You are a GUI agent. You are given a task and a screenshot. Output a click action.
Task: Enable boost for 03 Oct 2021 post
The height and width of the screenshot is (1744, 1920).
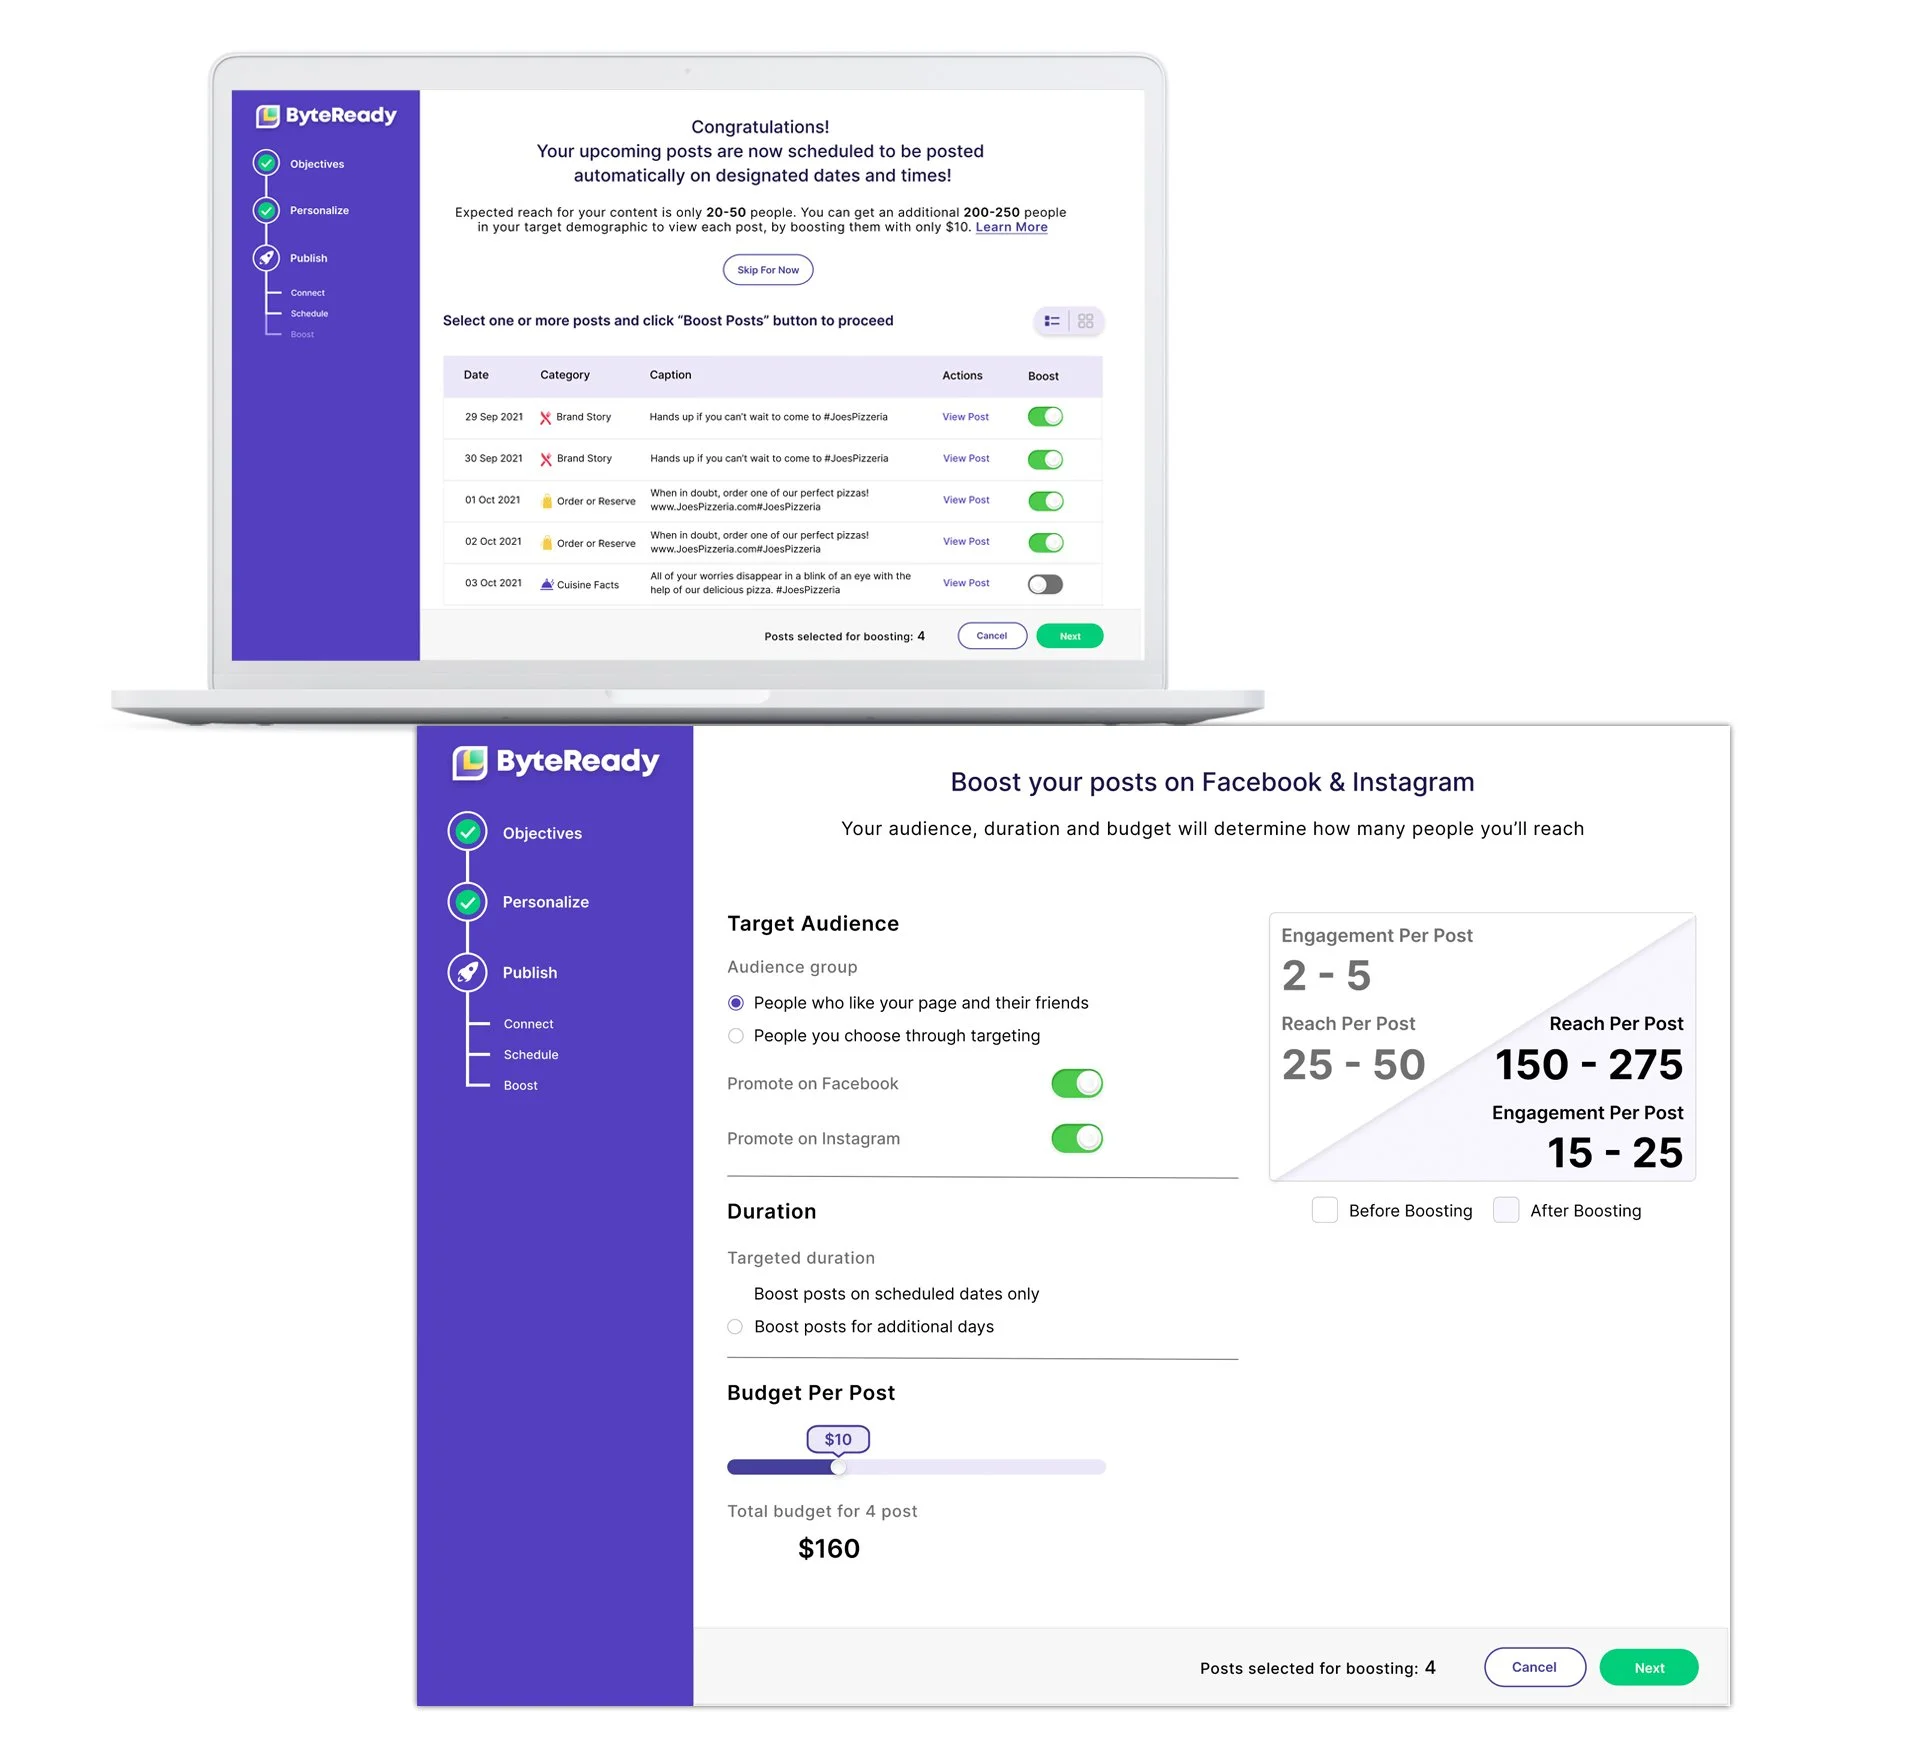click(1045, 584)
